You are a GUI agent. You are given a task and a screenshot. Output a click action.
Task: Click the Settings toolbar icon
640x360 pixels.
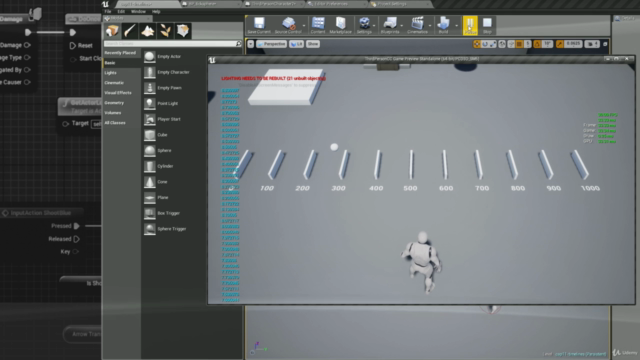(364, 25)
